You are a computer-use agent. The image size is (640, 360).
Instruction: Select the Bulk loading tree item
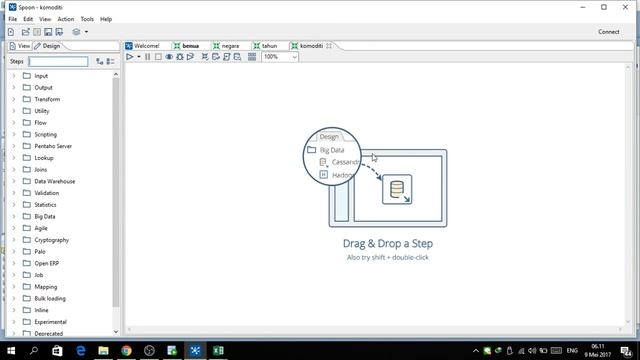pyautogui.click(x=50, y=299)
